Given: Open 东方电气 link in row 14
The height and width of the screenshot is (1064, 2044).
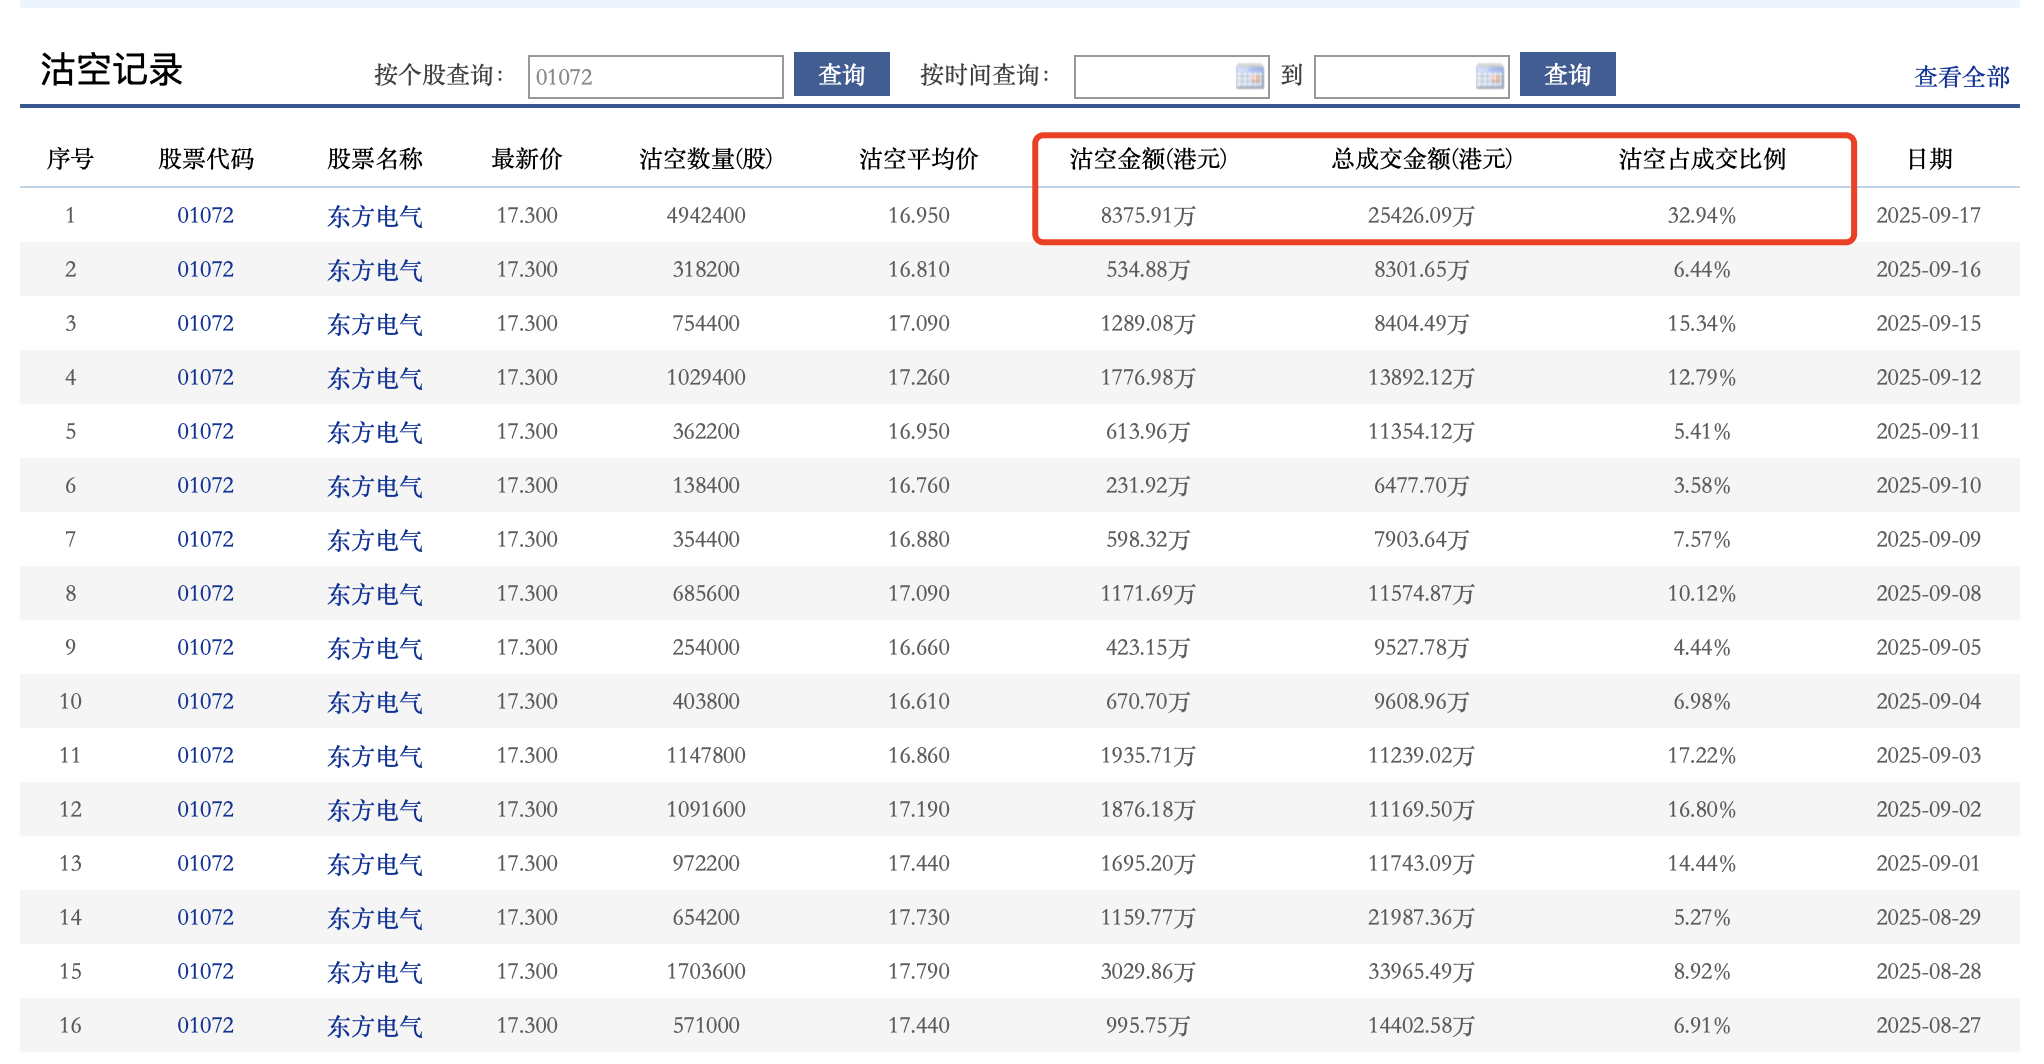Looking at the screenshot, I should (375, 918).
